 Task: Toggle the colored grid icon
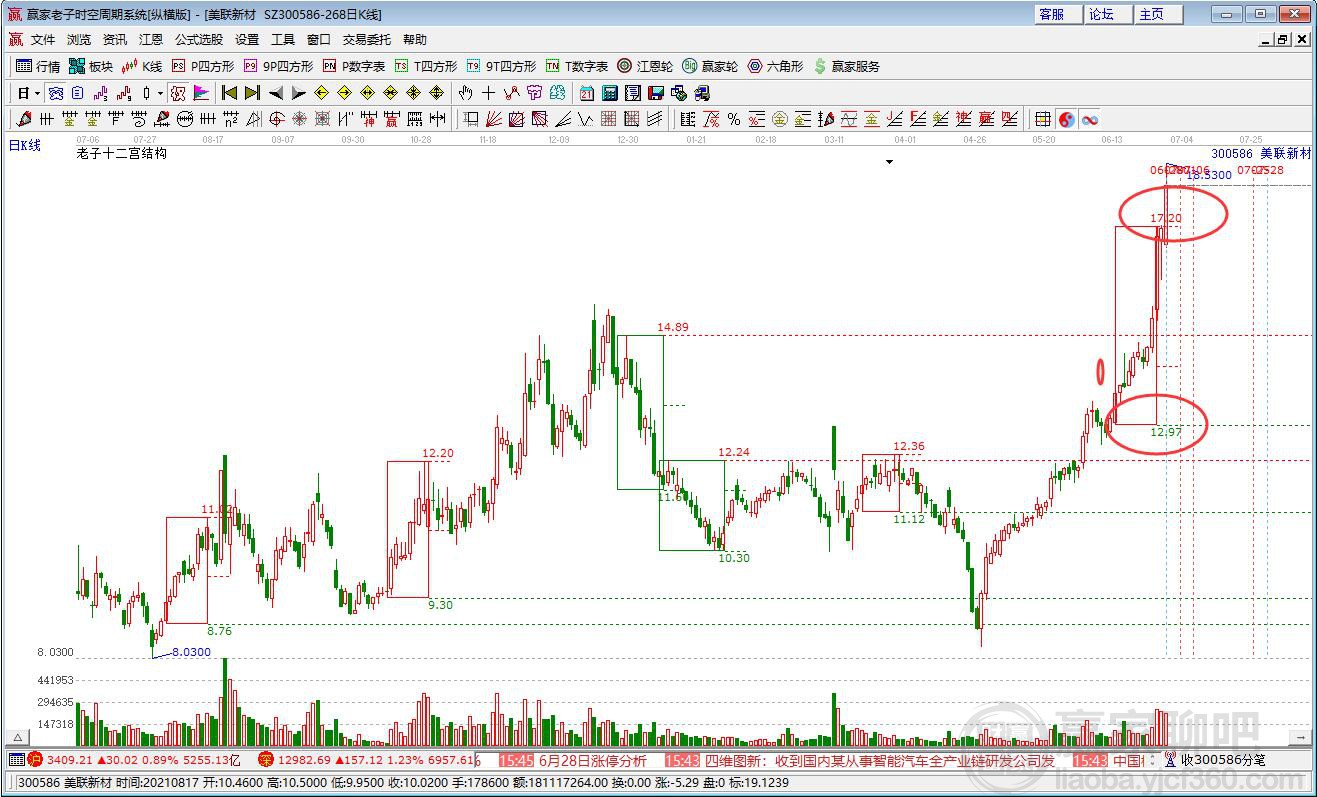[1043, 119]
